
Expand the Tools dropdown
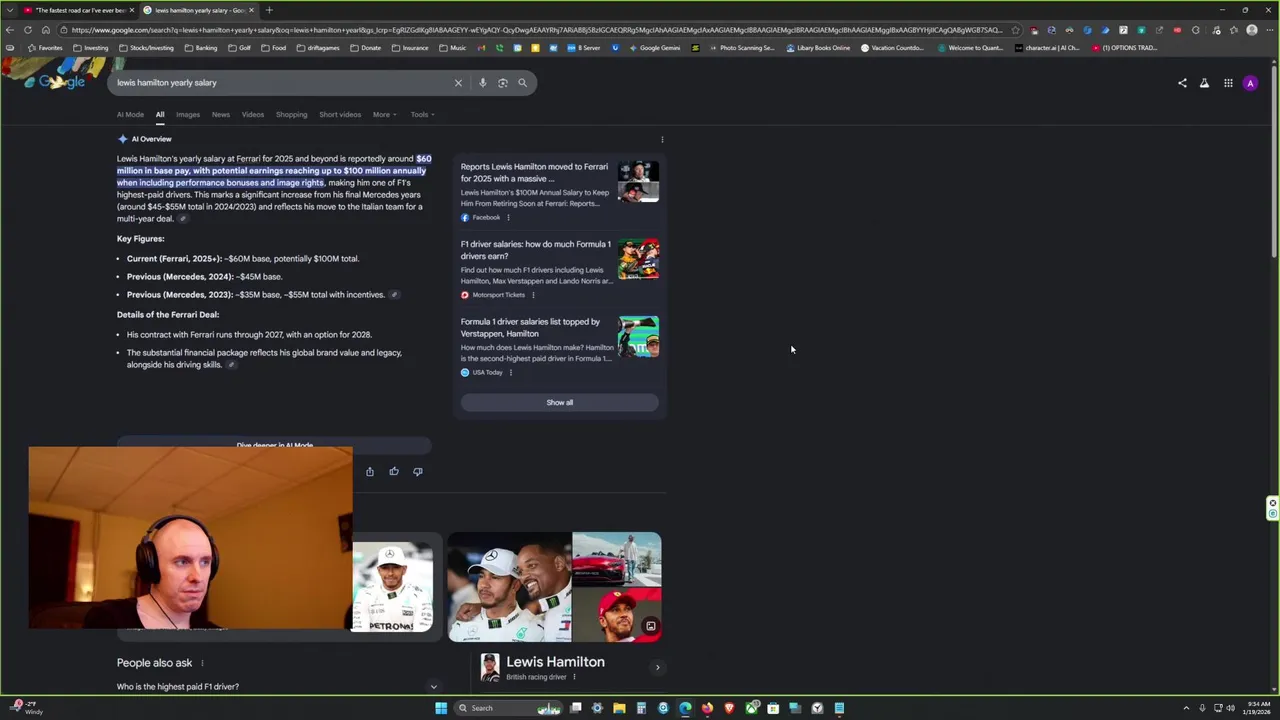[x=422, y=114]
